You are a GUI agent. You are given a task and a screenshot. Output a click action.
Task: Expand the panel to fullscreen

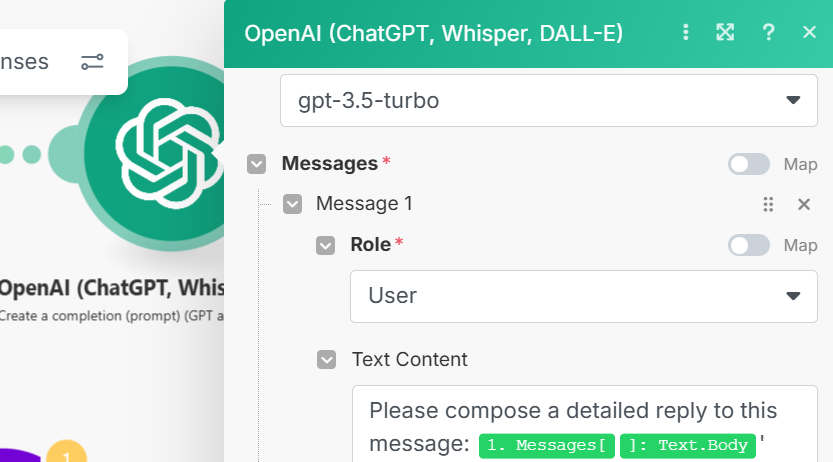(726, 33)
